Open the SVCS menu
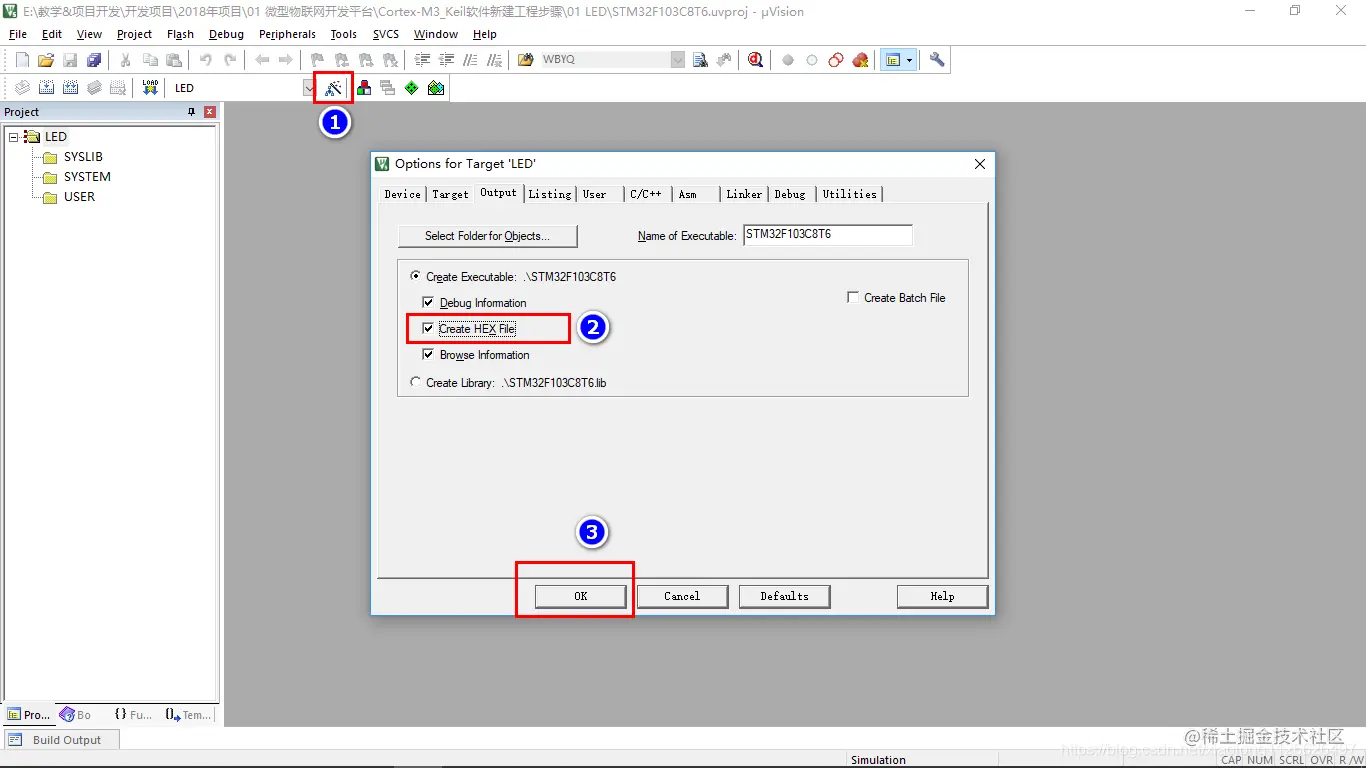Screen dimensions: 1366x768 click(x=386, y=34)
